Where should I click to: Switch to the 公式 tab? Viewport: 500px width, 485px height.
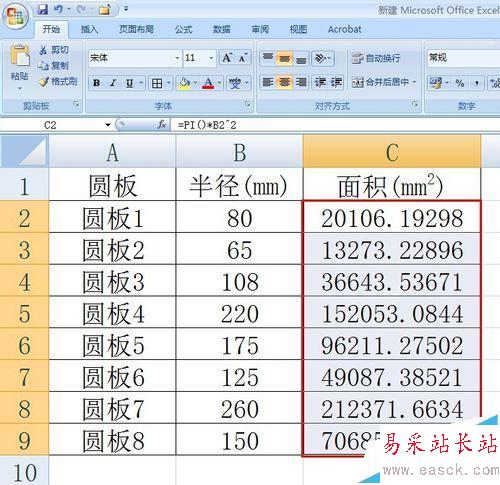pyautogui.click(x=184, y=29)
